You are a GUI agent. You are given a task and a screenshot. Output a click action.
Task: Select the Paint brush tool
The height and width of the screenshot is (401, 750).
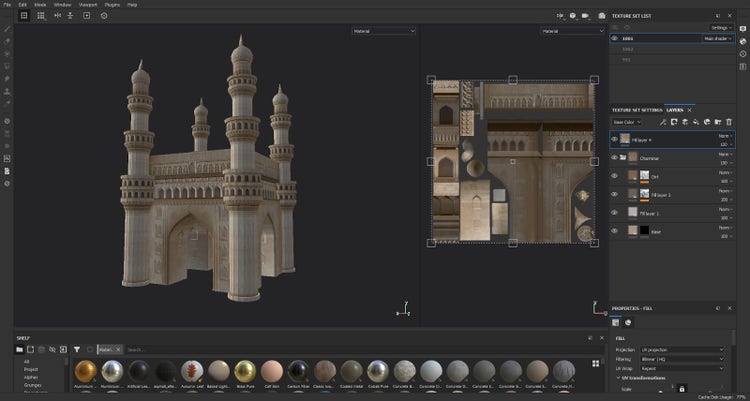7,29
